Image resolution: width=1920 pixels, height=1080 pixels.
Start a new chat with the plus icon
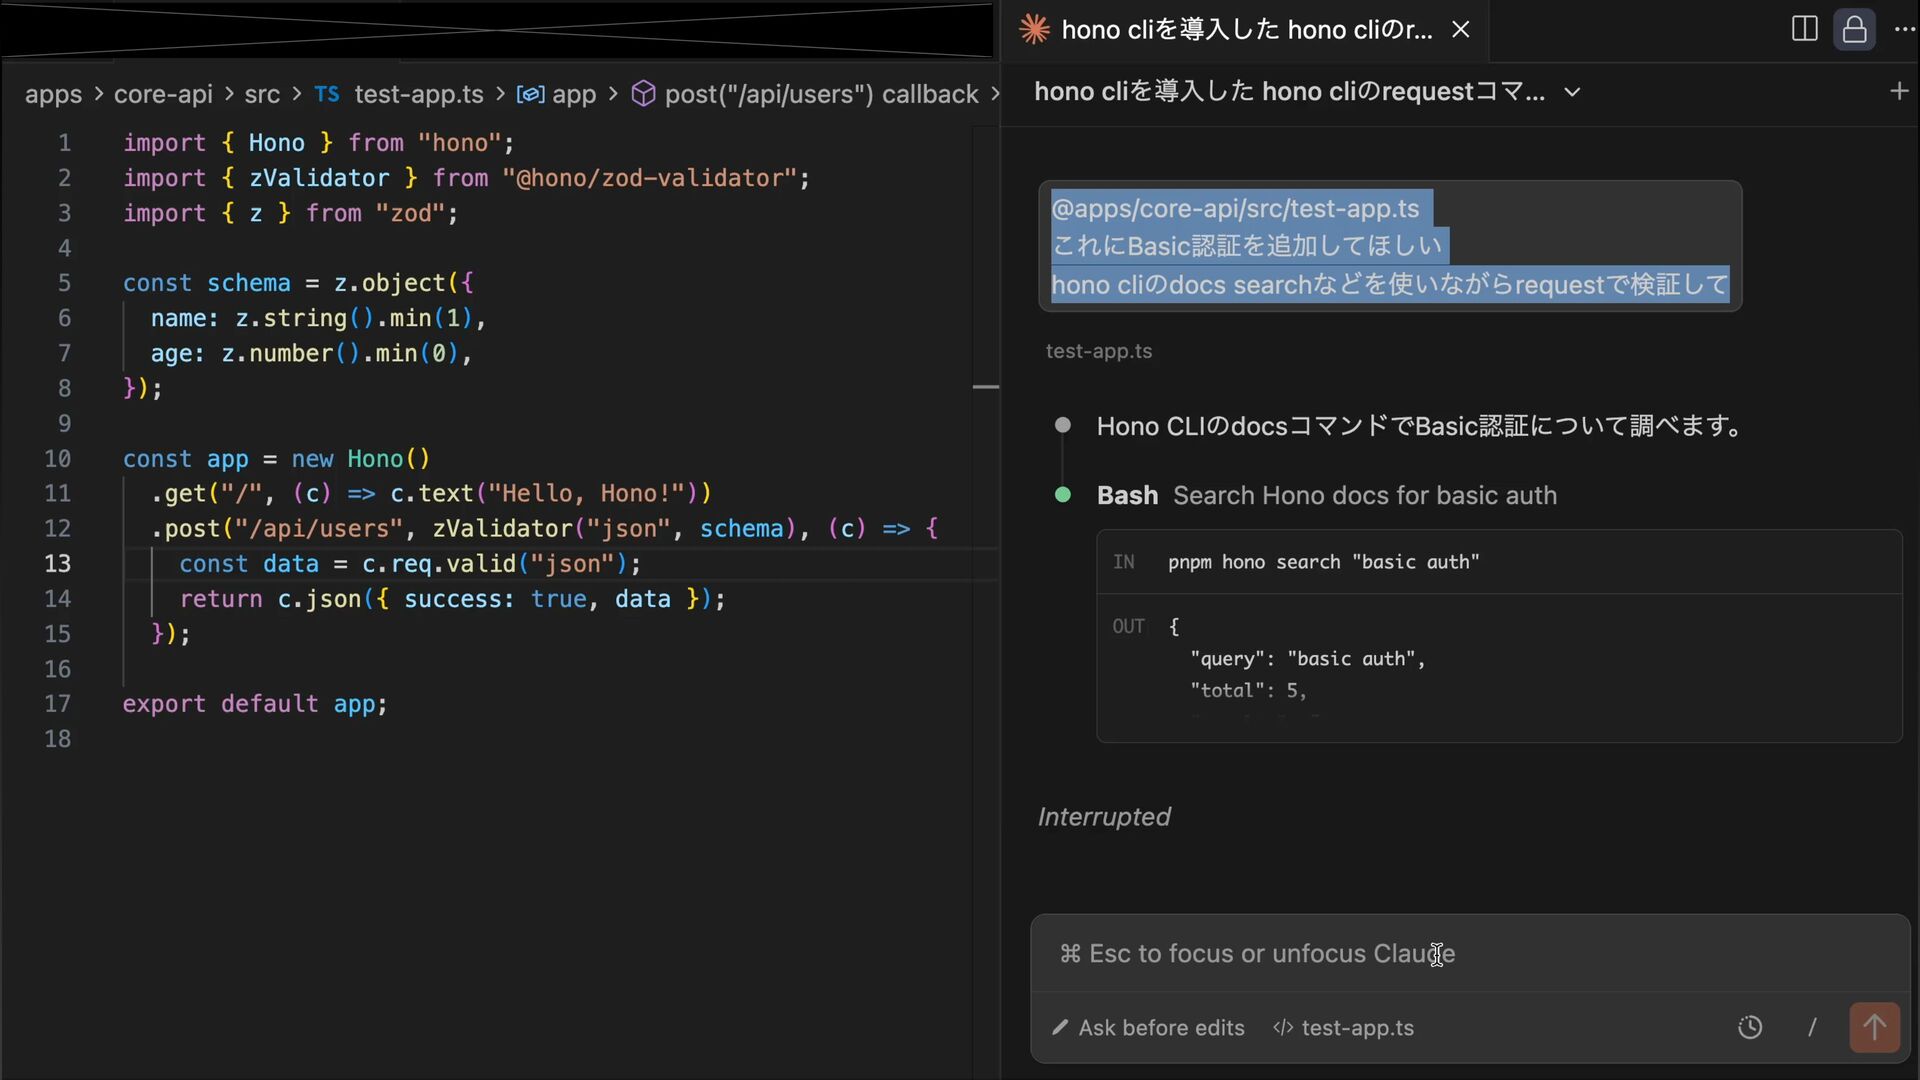point(1898,92)
